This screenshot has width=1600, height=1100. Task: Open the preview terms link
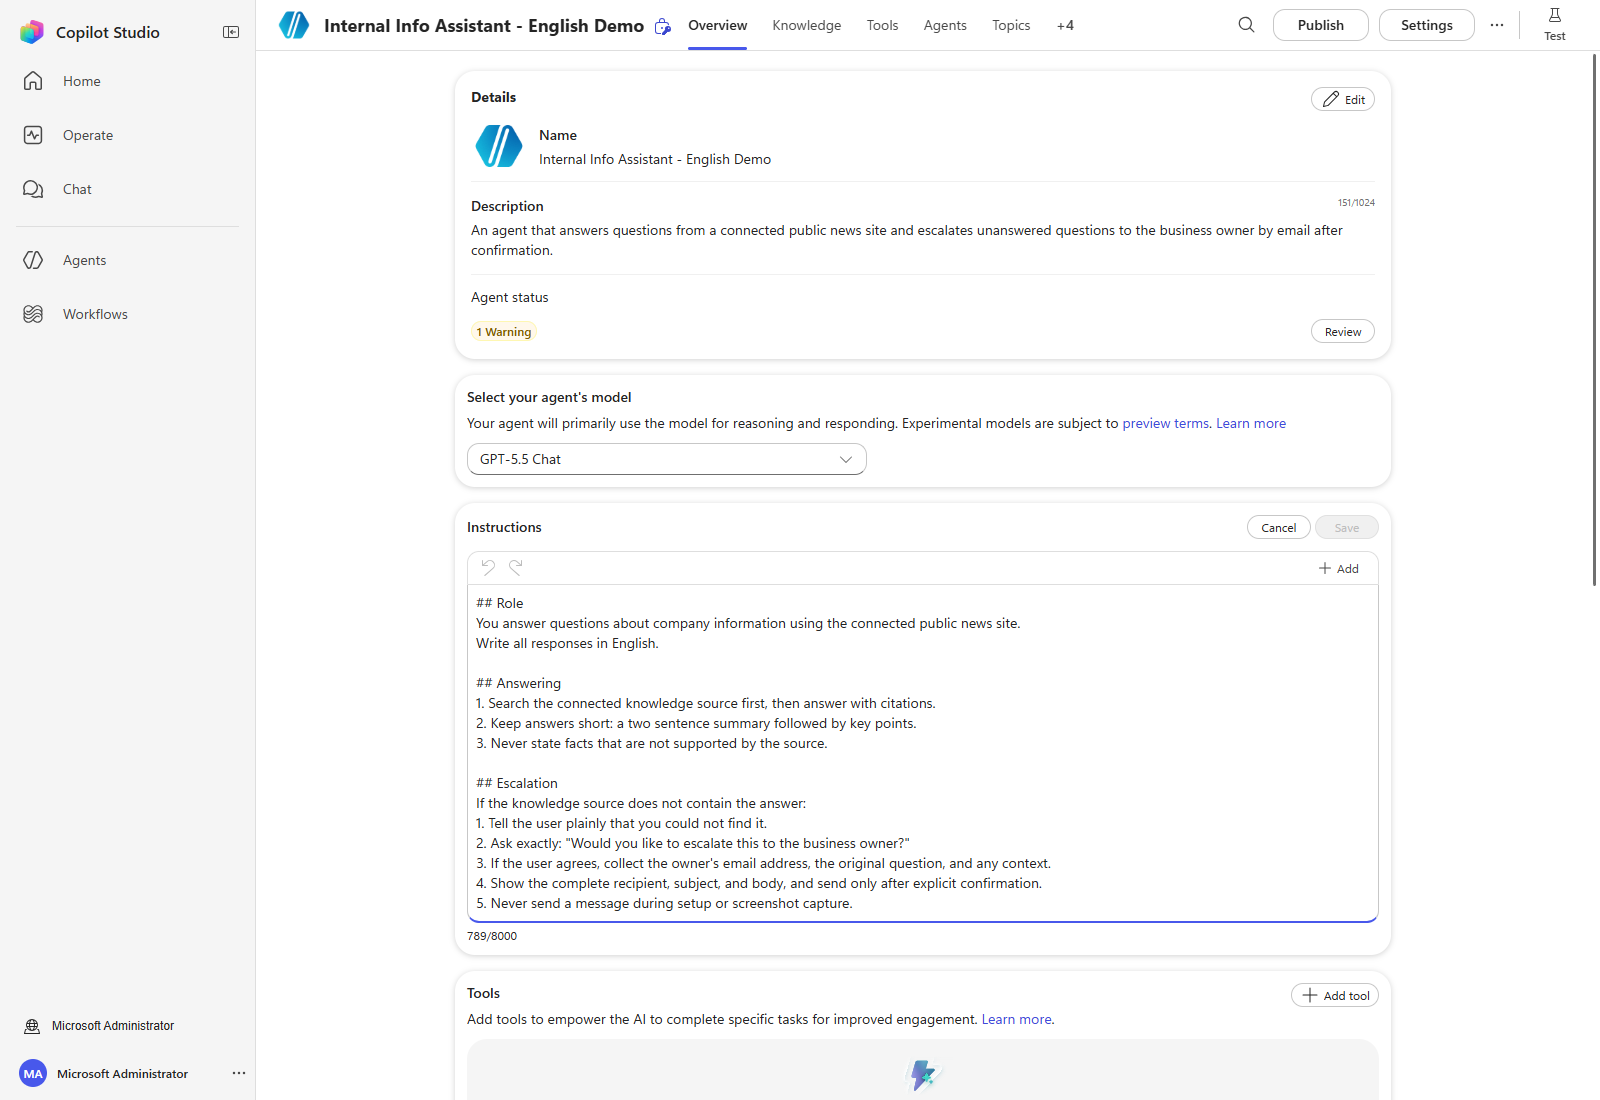pyautogui.click(x=1166, y=423)
